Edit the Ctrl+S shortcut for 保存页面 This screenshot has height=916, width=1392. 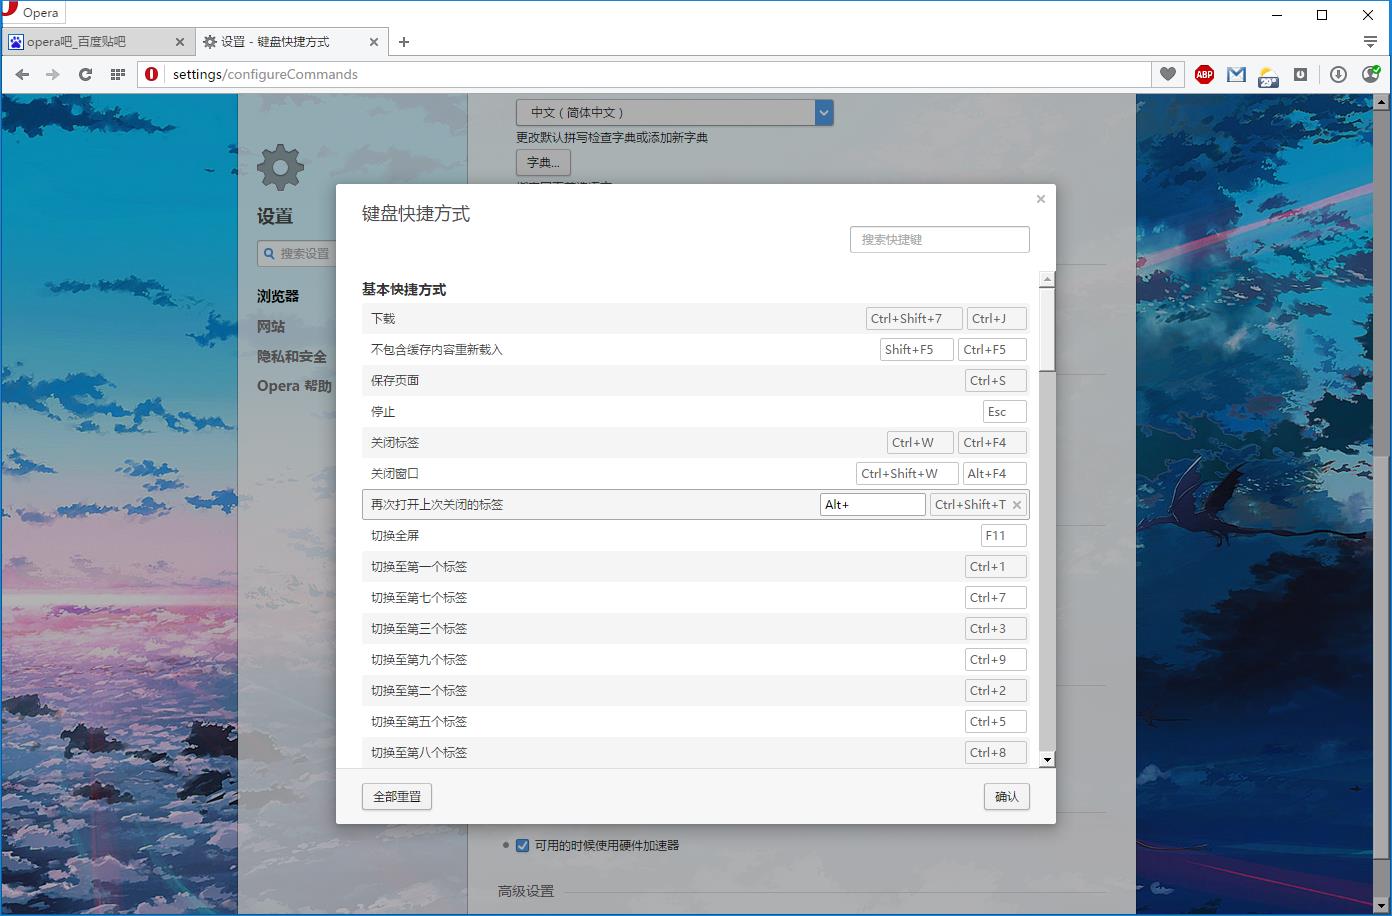click(996, 381)
